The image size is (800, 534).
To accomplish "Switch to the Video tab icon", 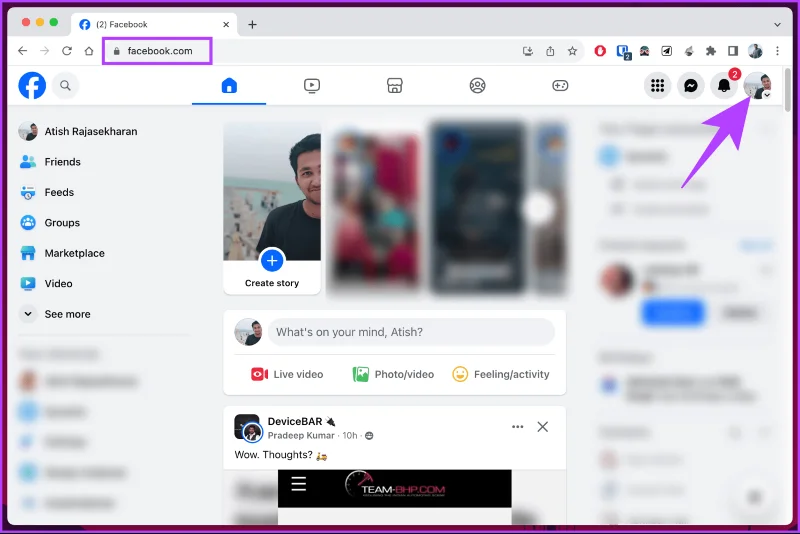I will 312,85.
